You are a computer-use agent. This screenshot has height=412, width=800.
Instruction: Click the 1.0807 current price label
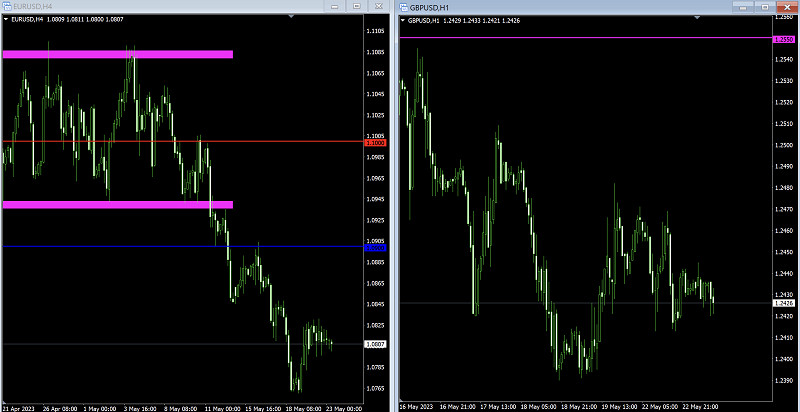tap(375, 344)
